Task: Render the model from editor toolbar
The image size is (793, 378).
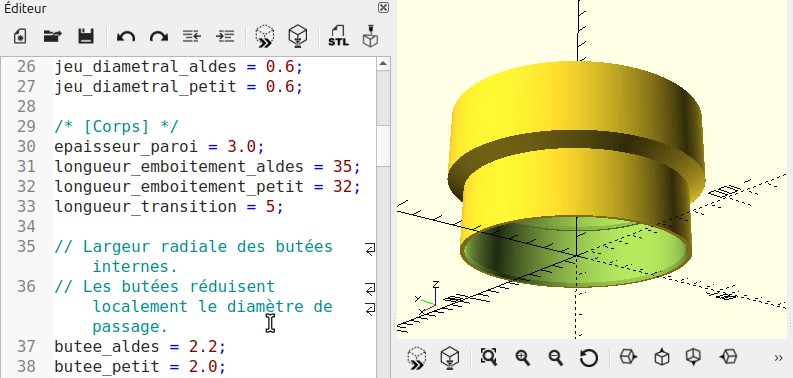Action: [298, 36]
